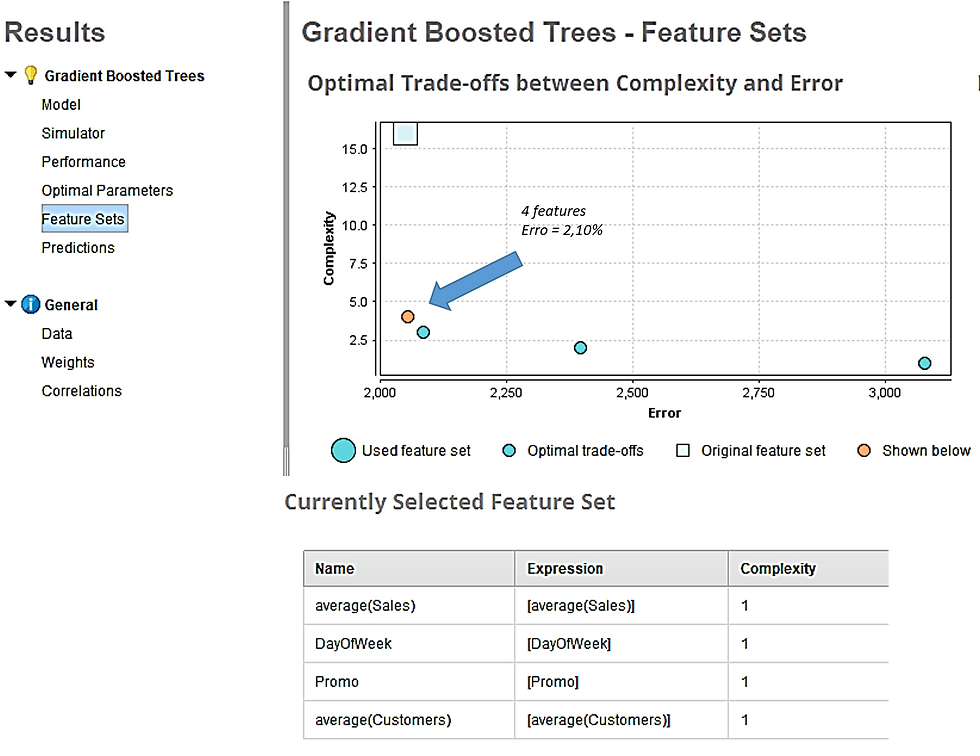Open the Correlations view under General
This screenshot has height=756, width=980.
pyautogui.click(x=82, y=391)
